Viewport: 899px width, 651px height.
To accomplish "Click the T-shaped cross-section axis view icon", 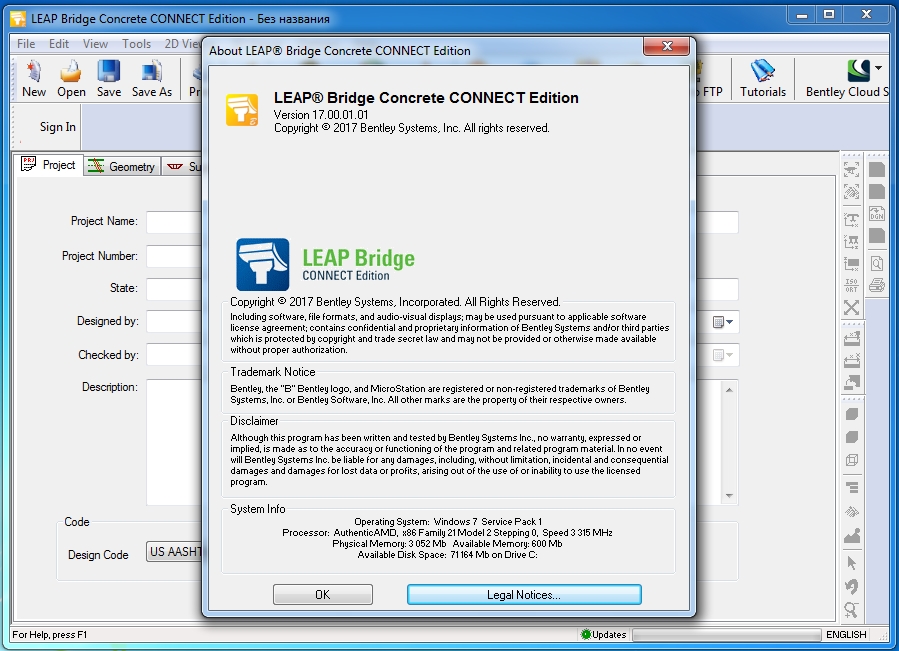I will (851, 220).
